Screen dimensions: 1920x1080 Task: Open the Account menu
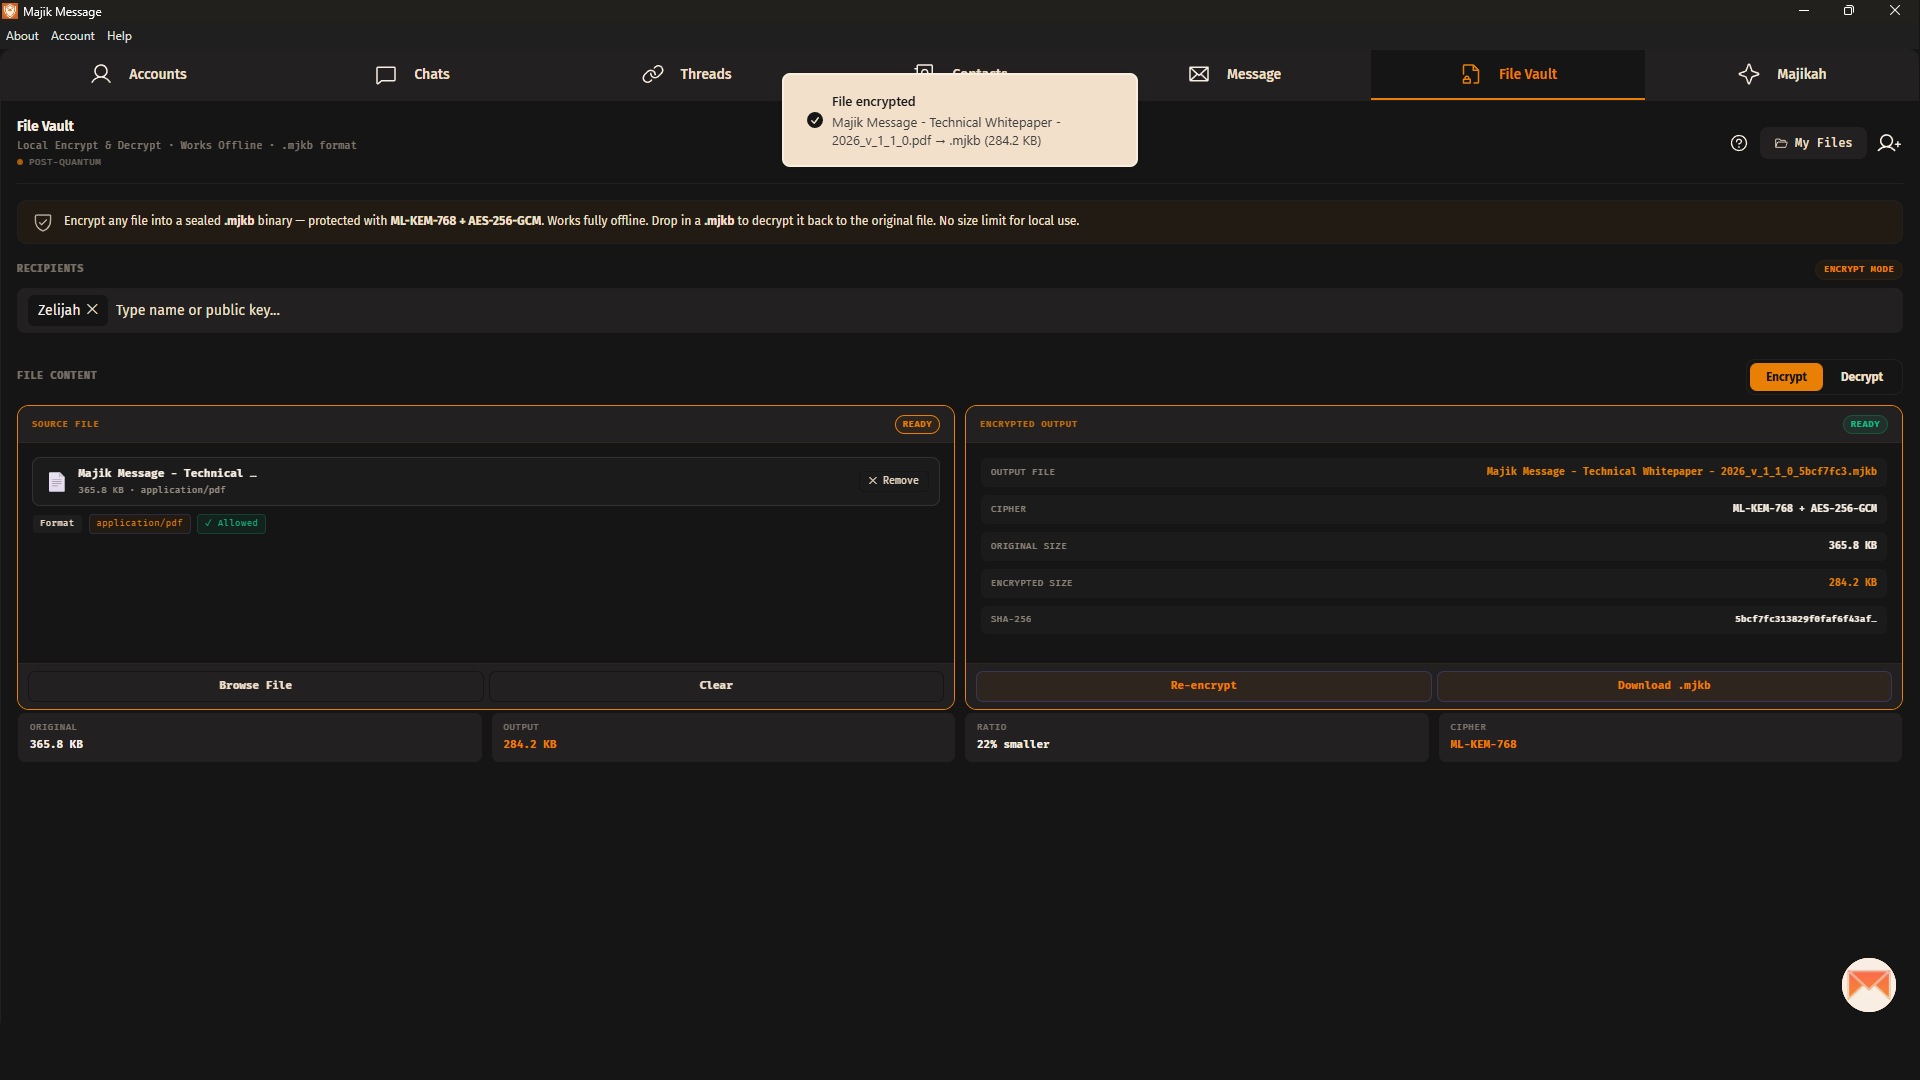[73, 36]
